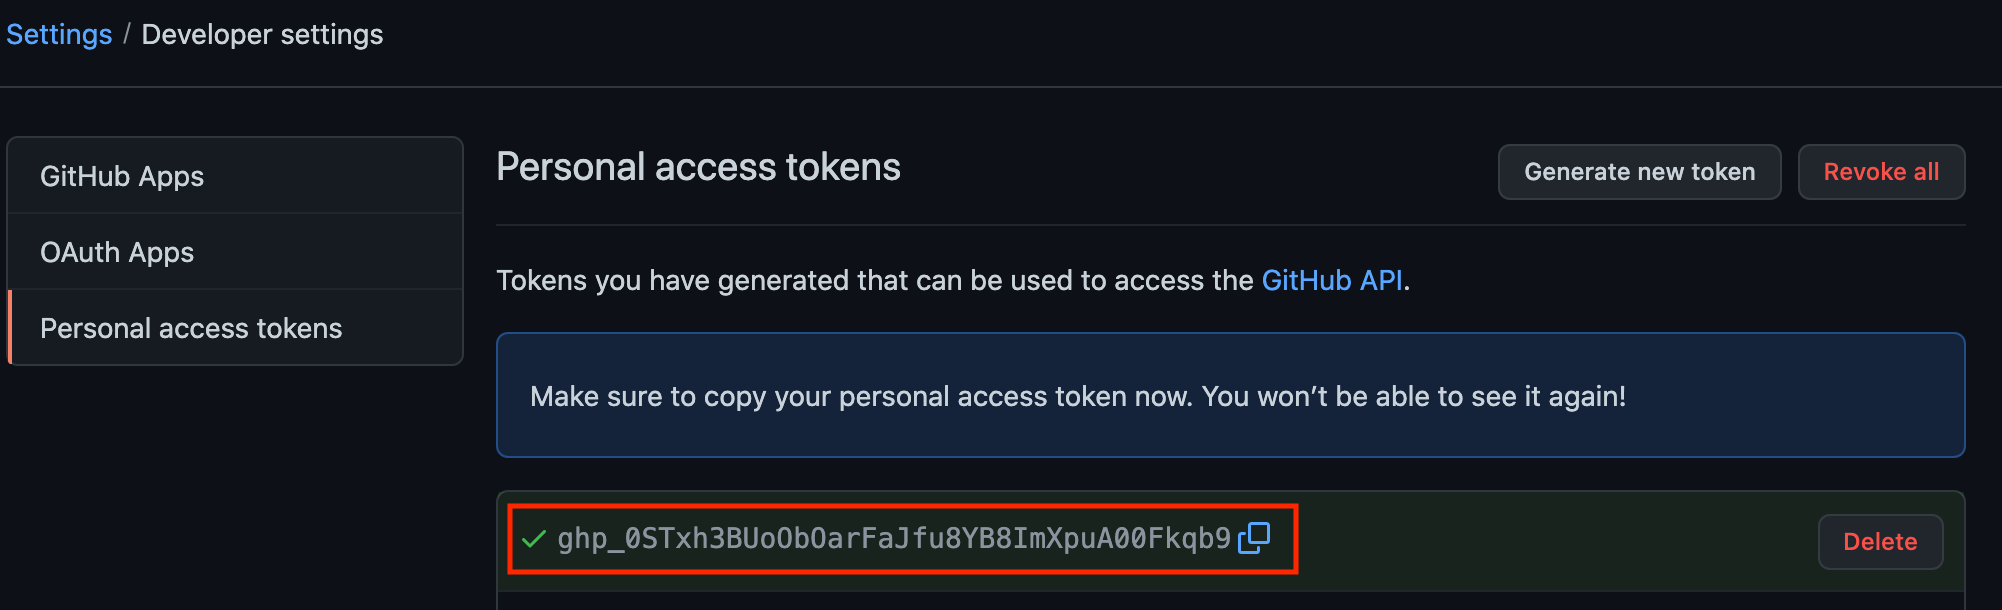This screenshot has width=2002, height=610.
Task: Click "You won't be able to see it again!"
Action: [1413, 396]
